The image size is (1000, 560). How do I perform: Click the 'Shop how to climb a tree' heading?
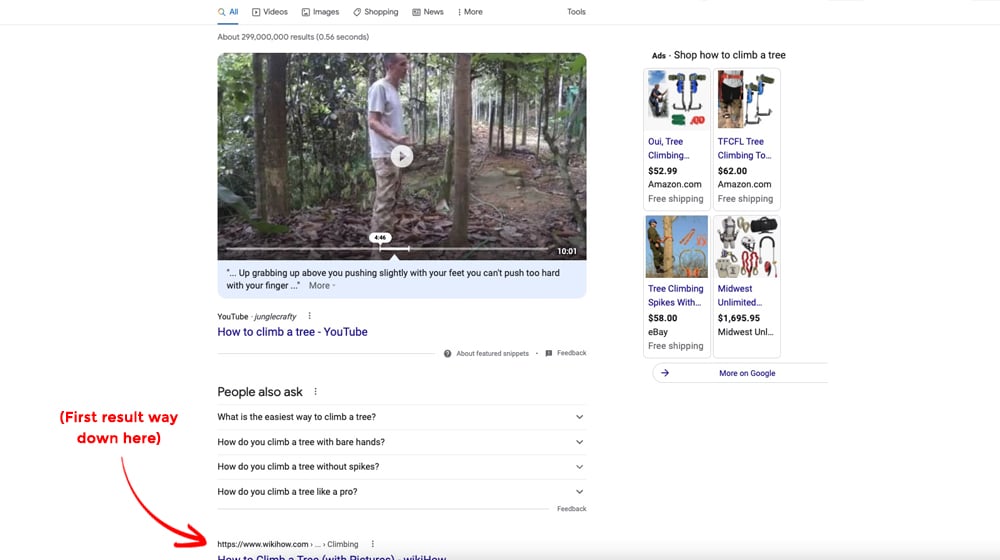tap(730, 55)
